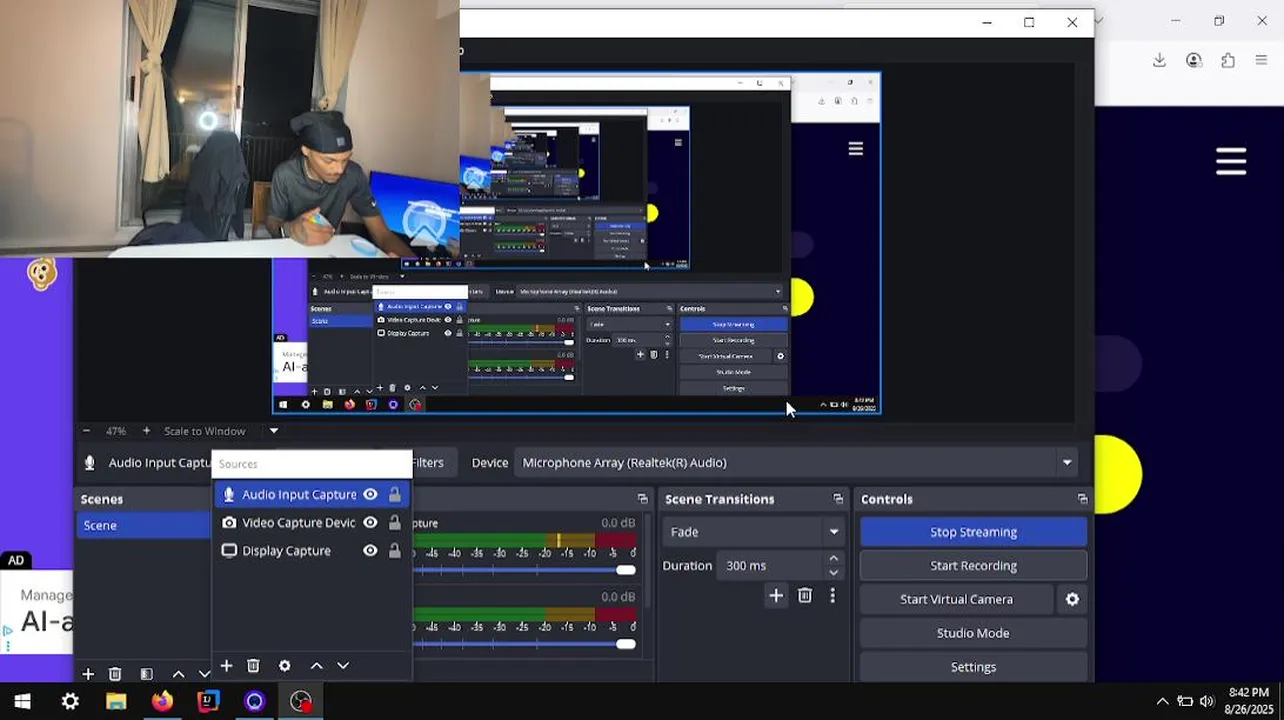1284x720 pixels.
Task: Click Start Recording
Action: coord(973,565)
